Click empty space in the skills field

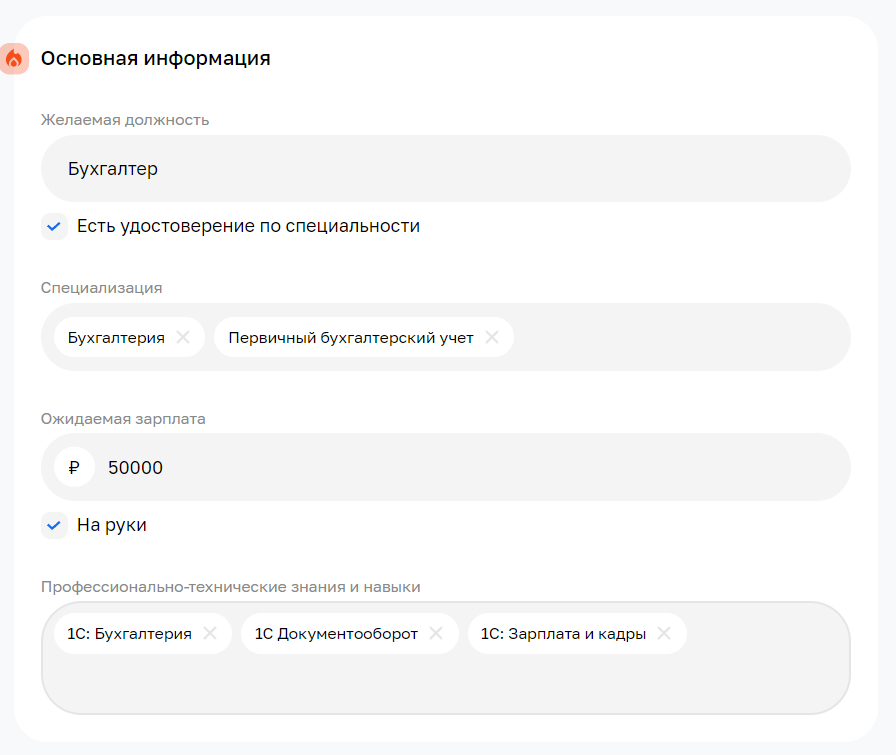(445, 682)
